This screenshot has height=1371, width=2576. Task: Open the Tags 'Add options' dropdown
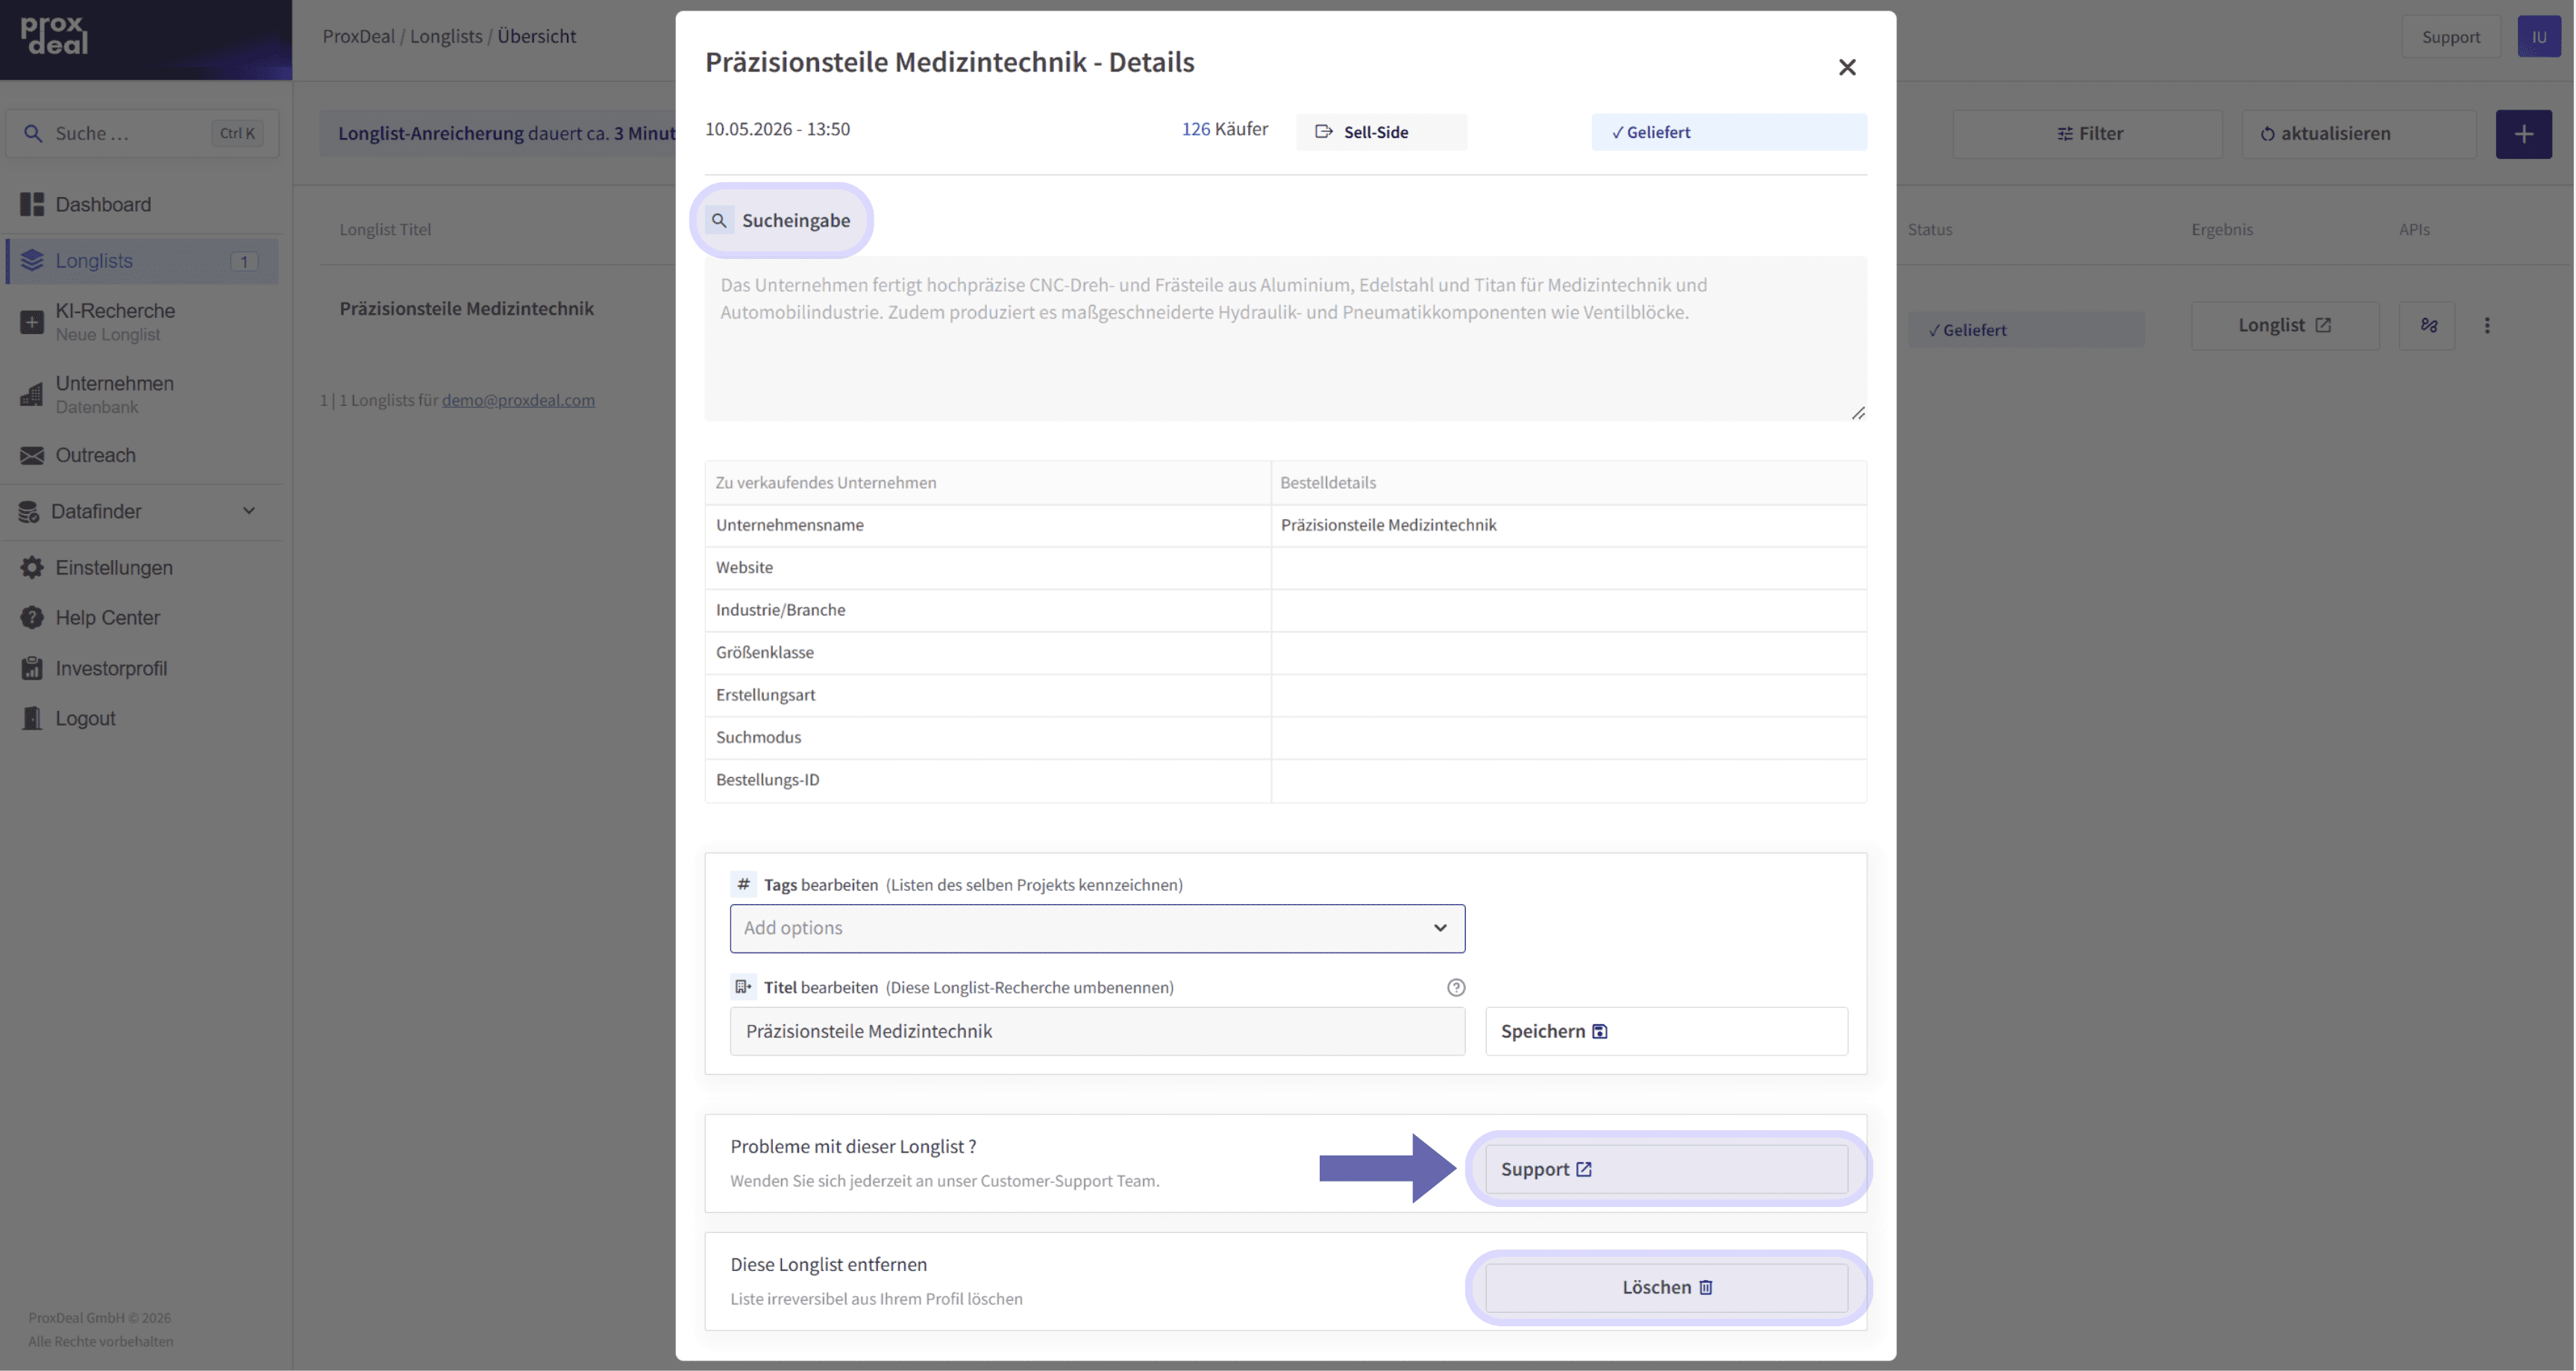point(1097,928)
